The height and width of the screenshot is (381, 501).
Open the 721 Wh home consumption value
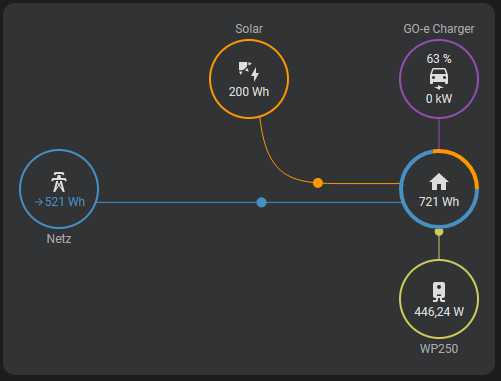click(439, 202)
